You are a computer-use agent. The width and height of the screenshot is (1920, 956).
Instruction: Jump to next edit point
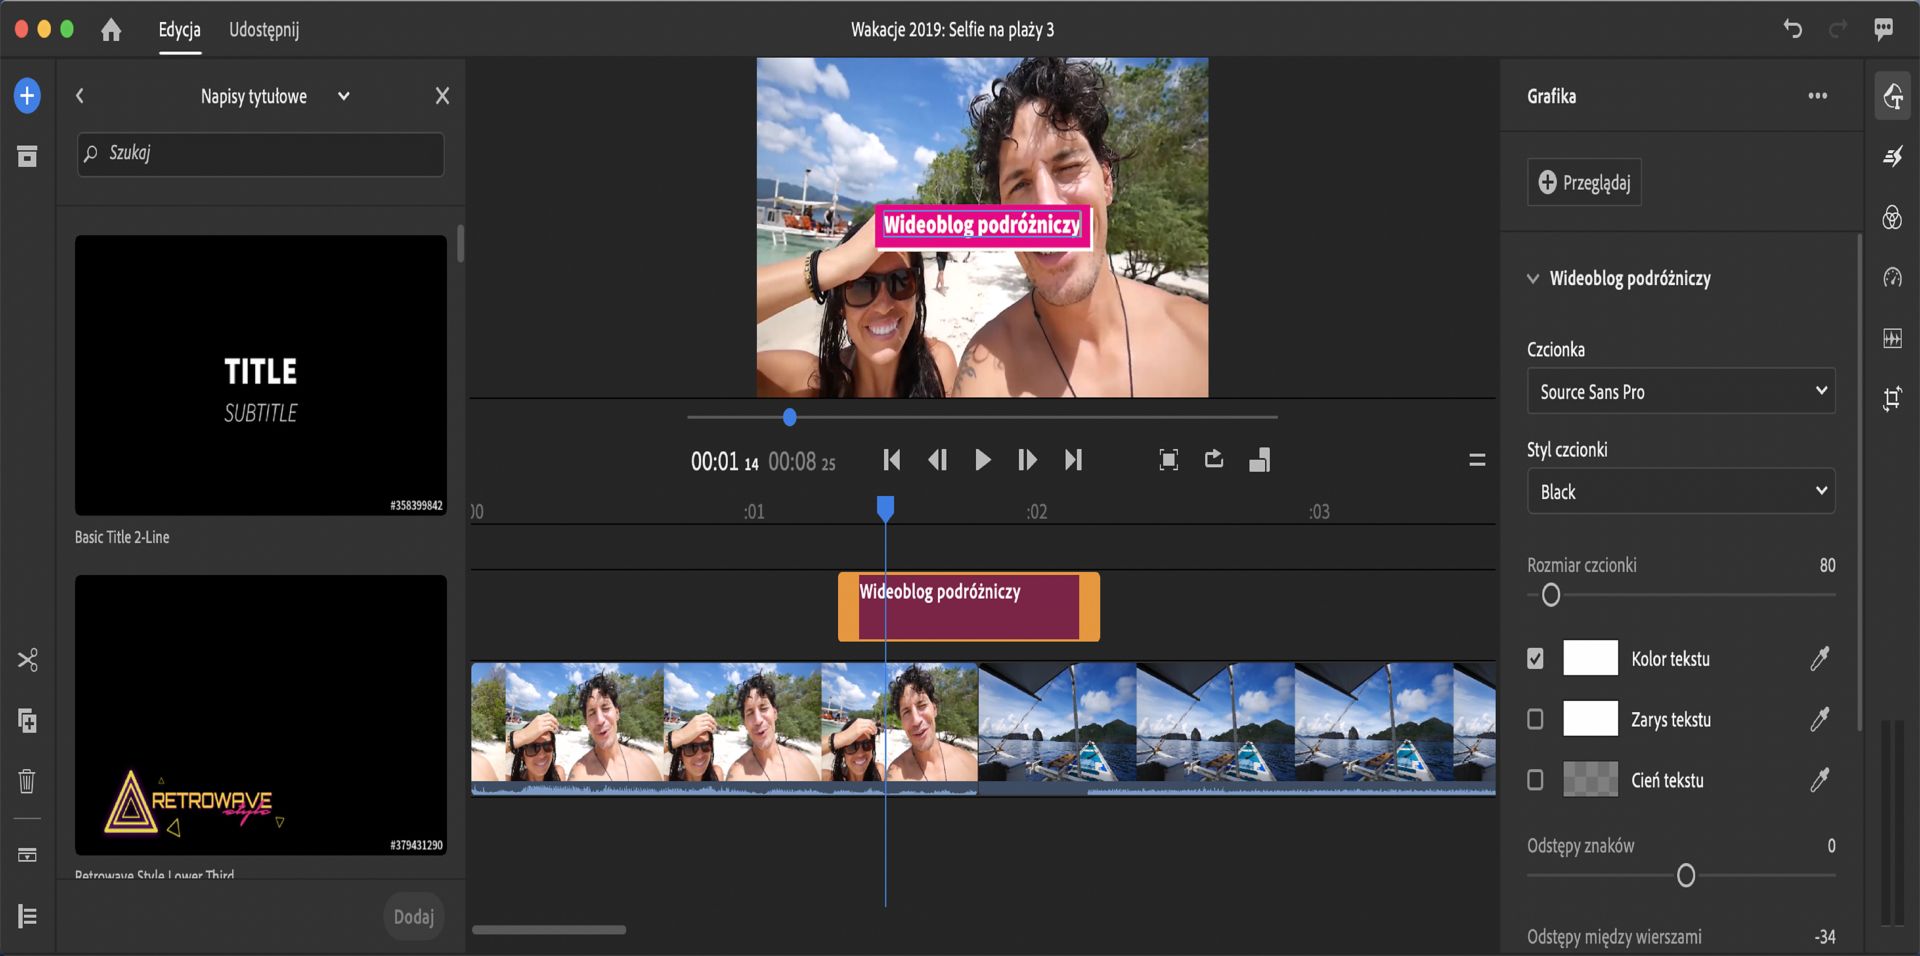pos(1073,460)
